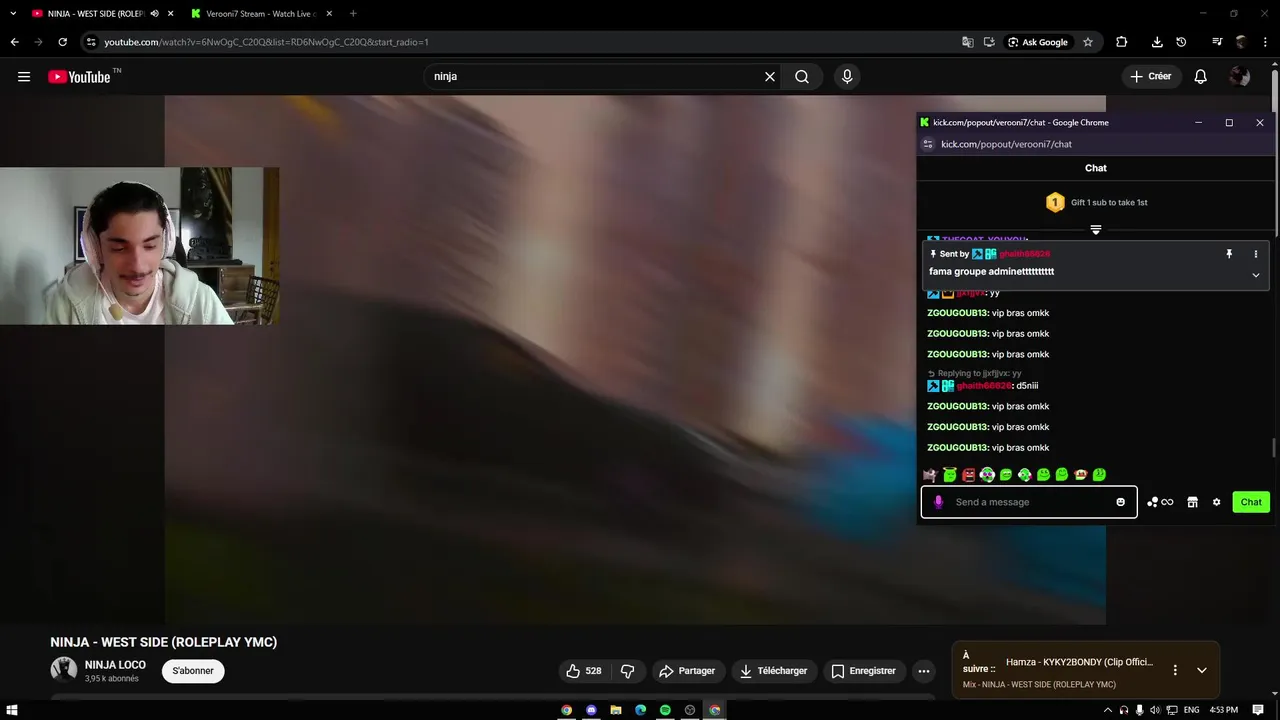
Task: Open Chrome three-dot menu
Action: (1265, 42)
